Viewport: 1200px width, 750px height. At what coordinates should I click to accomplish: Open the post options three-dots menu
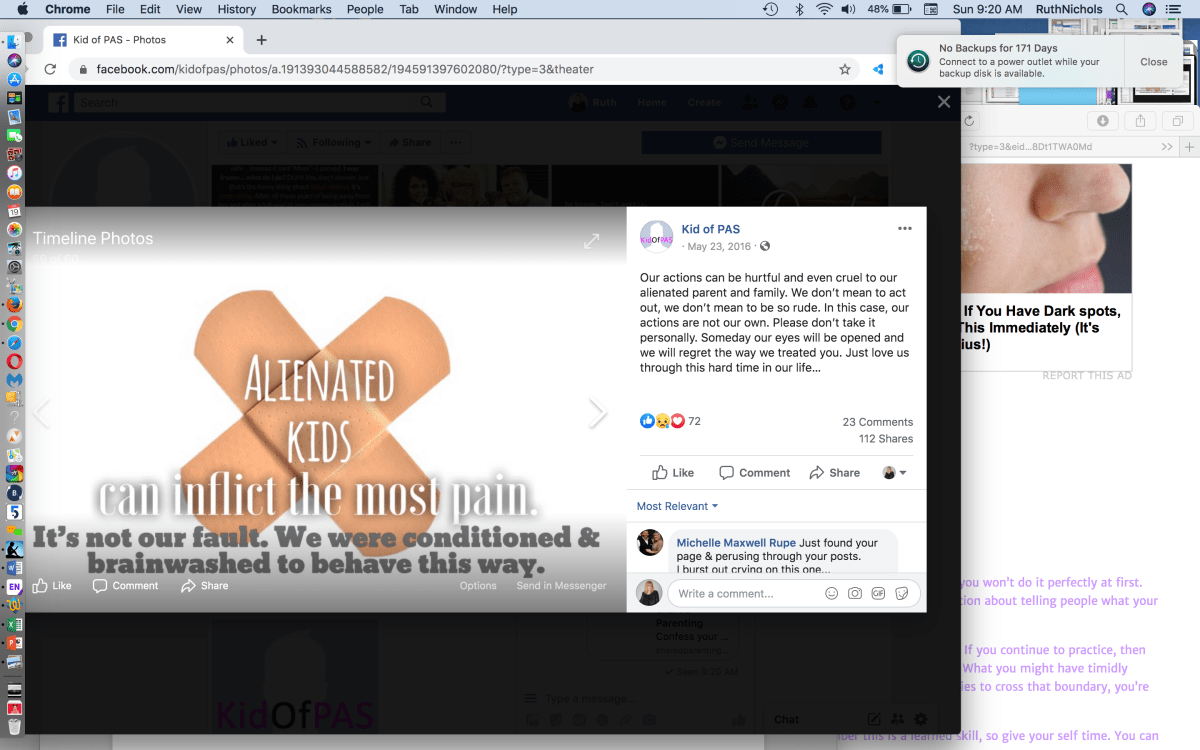(904, 229)
